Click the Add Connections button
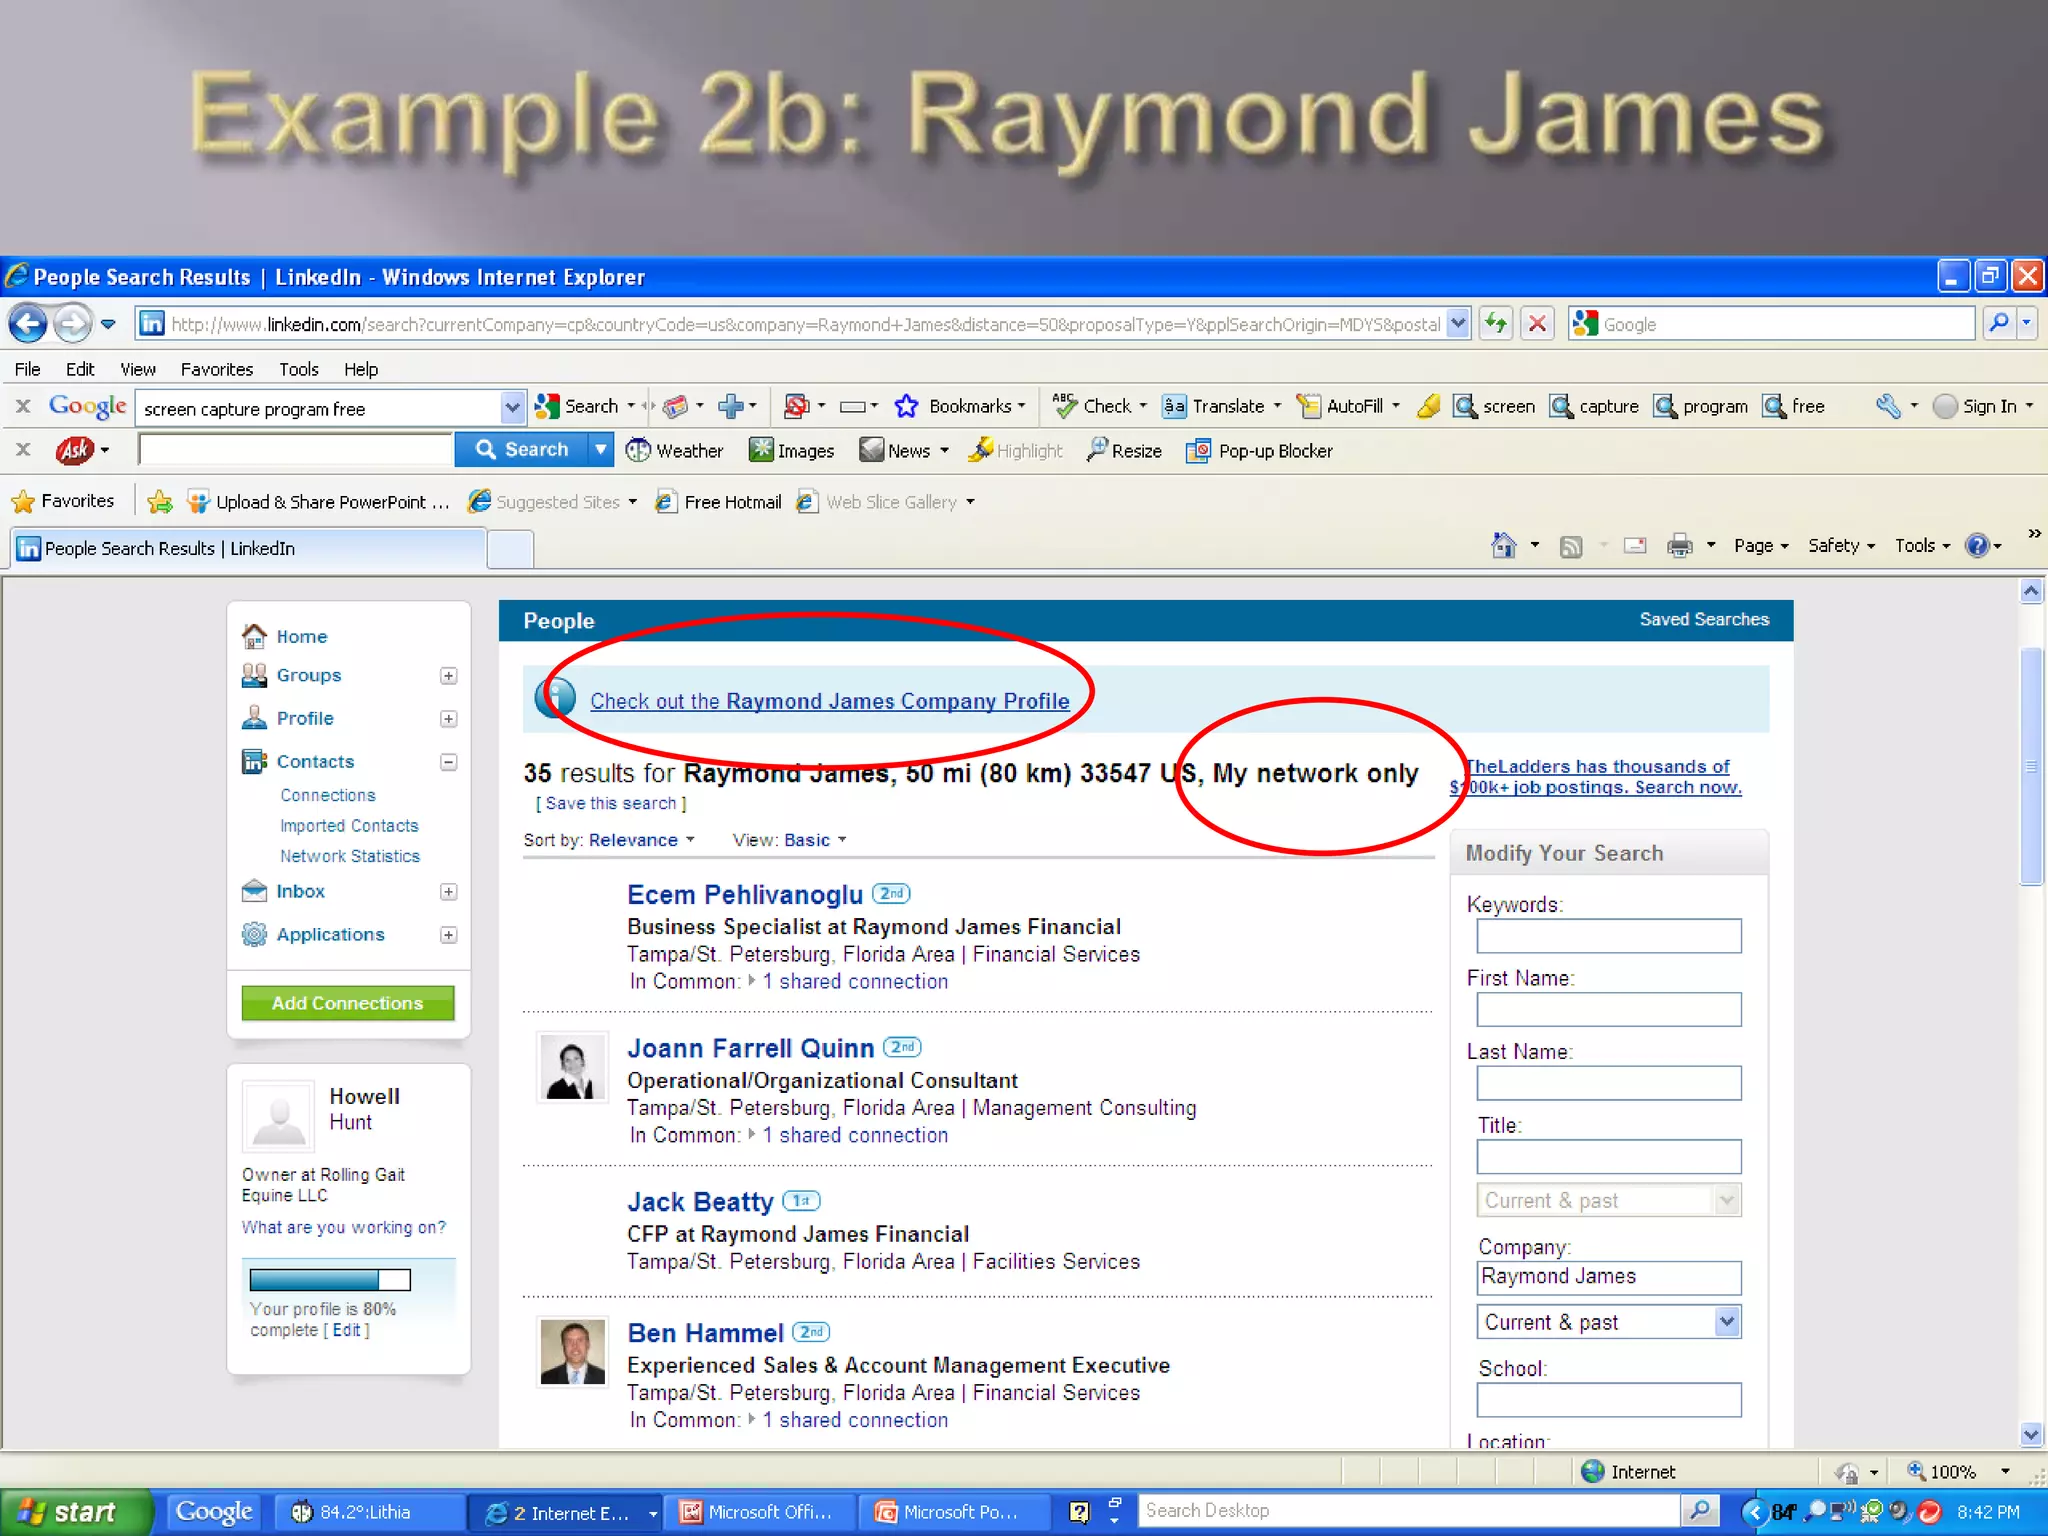The image size is (2048, 1536). (348, 1003)
